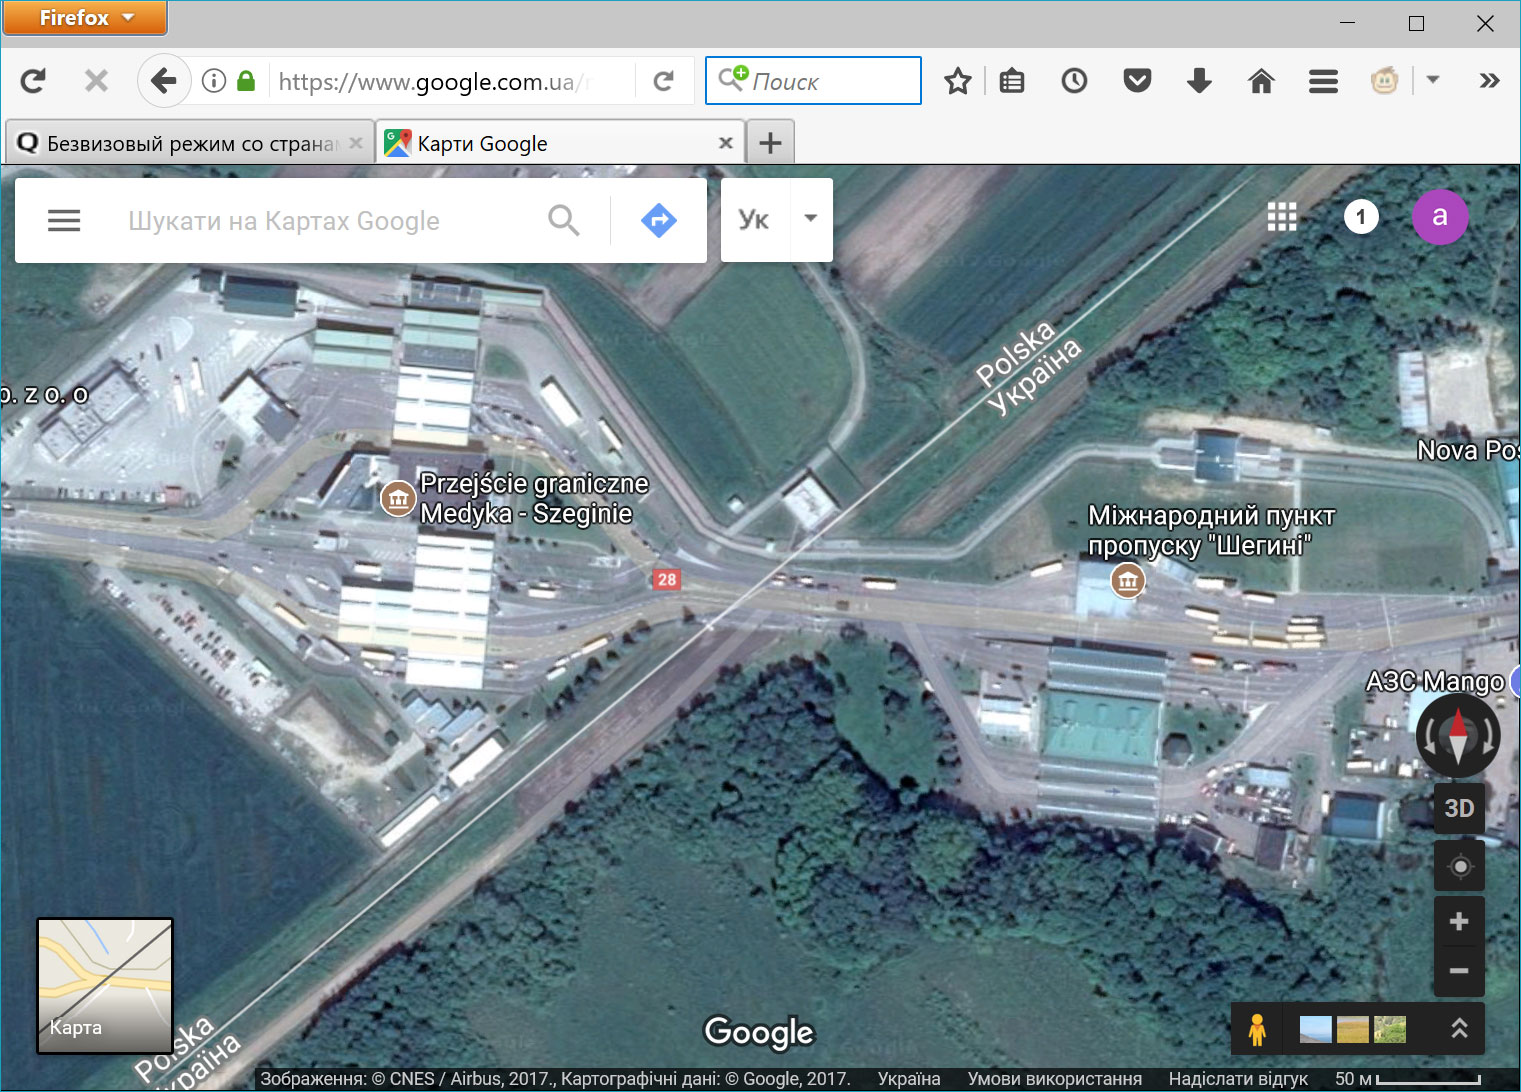Click the Умови використання link
The height and width of the screenshot is (1092, 1521).
tap(1054, 1079)
